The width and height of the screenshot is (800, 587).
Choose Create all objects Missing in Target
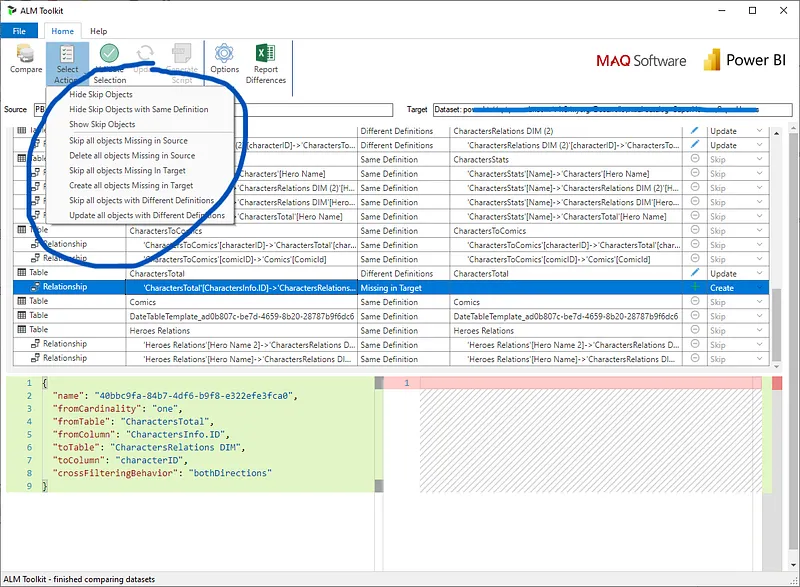tap(131, 185)
